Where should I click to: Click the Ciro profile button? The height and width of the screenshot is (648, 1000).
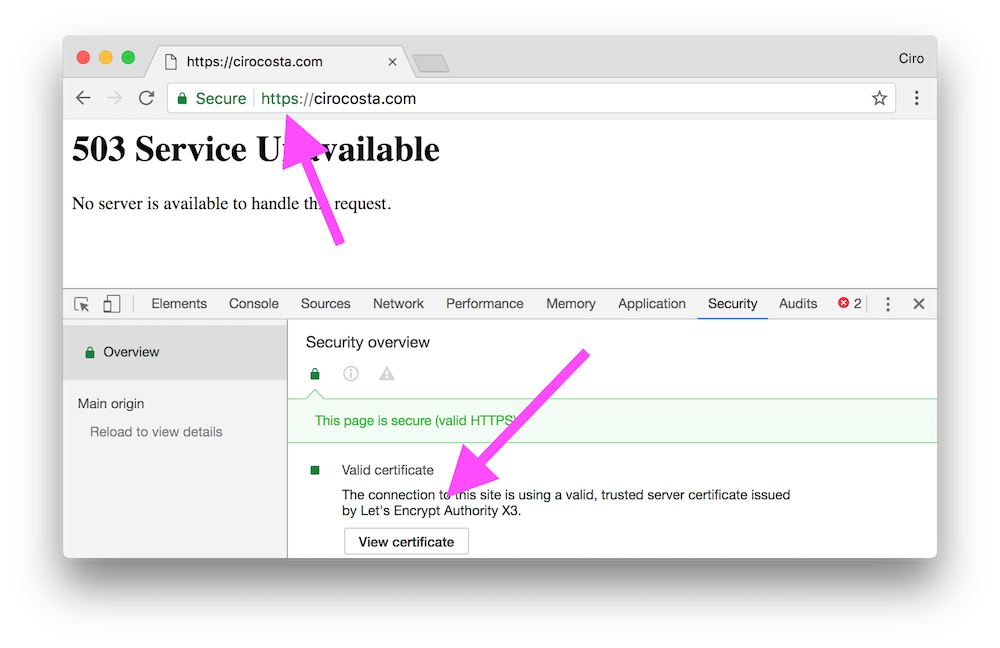click(911, 58)
